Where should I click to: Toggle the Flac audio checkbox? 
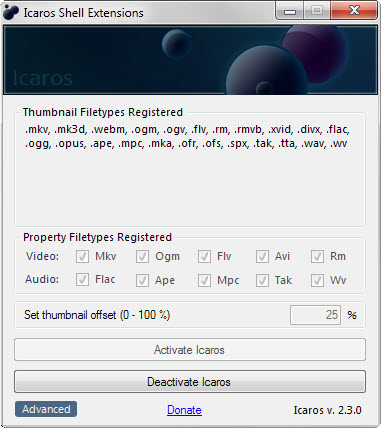[82, 280]
